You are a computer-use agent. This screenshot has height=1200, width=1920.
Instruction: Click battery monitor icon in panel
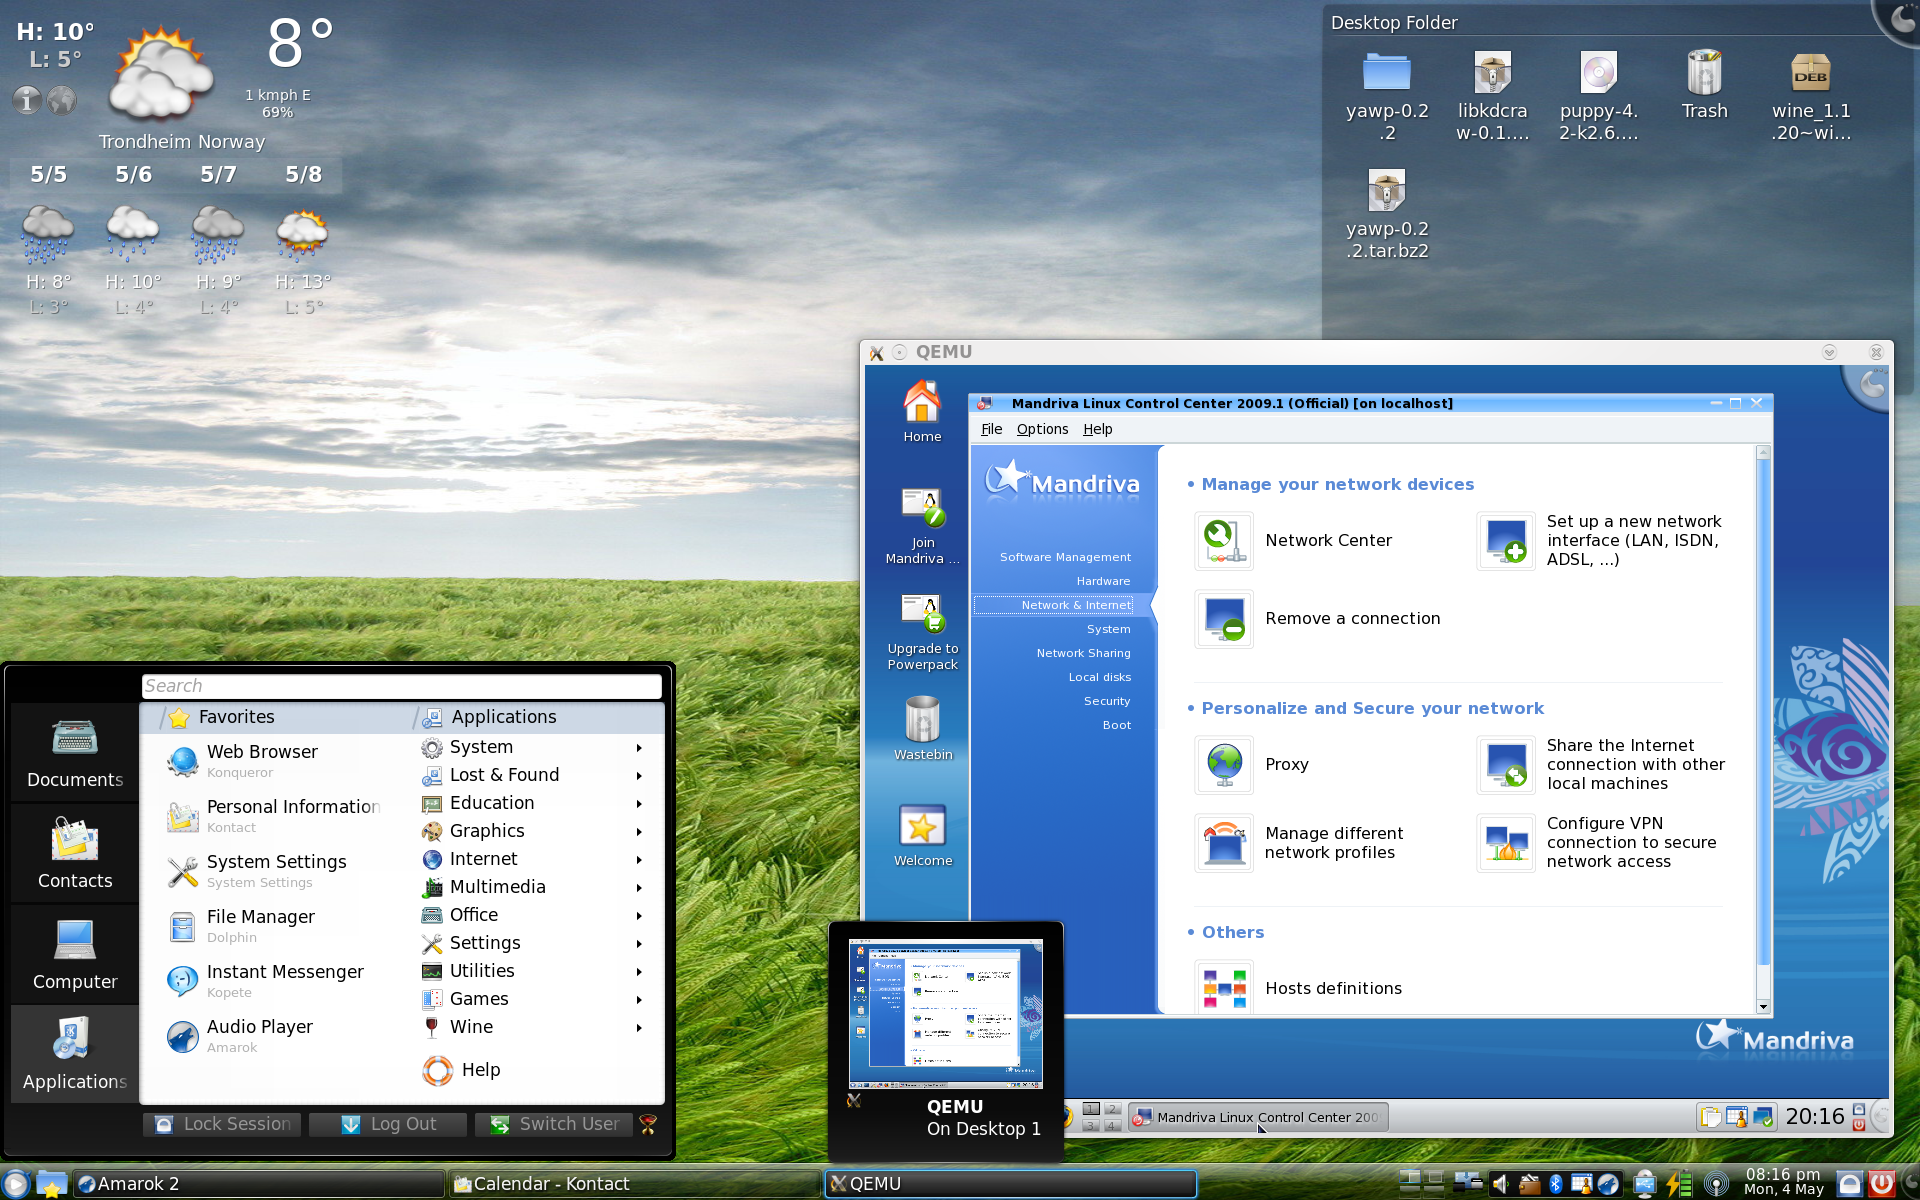(x=1680, y=1184)
